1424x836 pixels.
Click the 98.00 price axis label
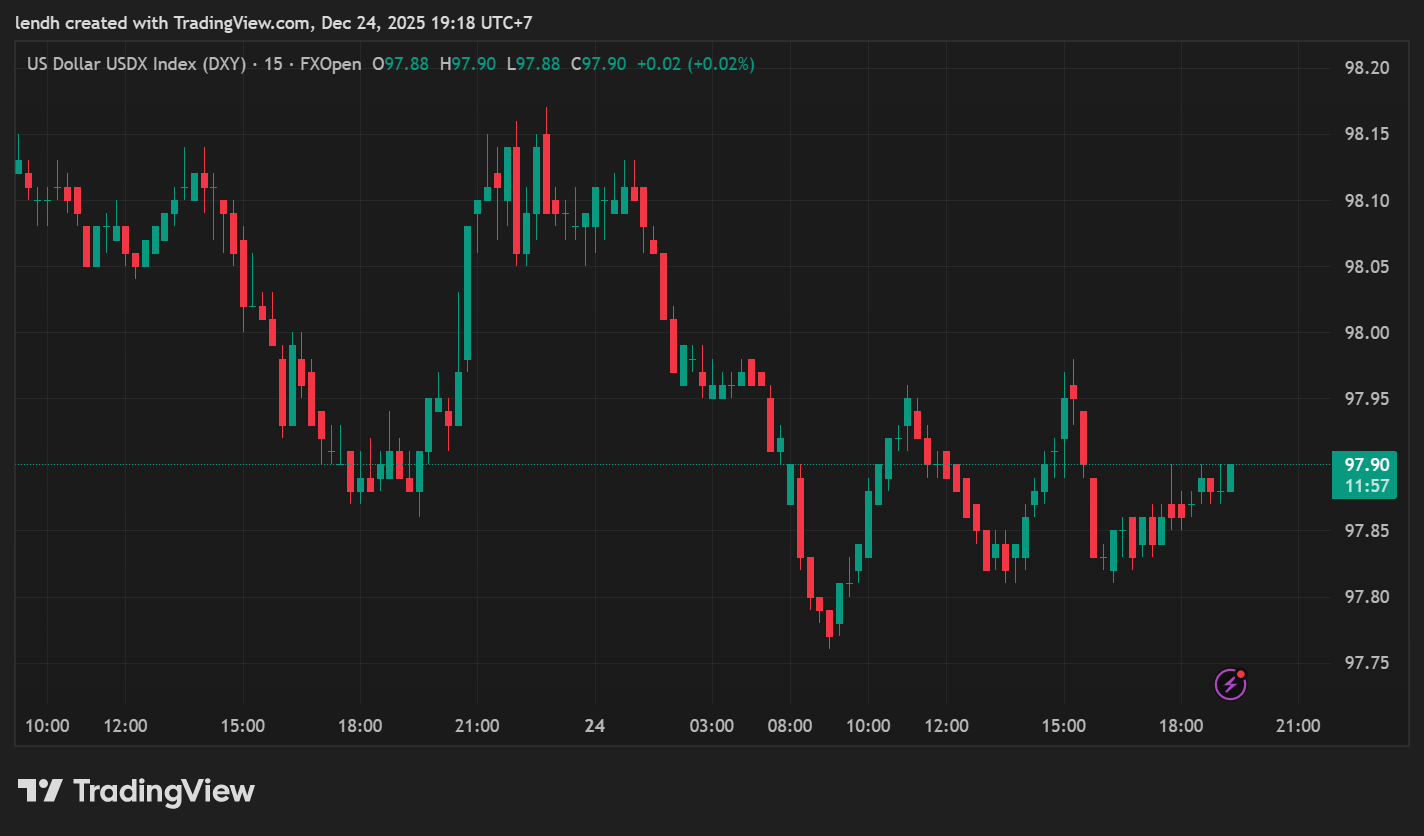point(1366,333)
